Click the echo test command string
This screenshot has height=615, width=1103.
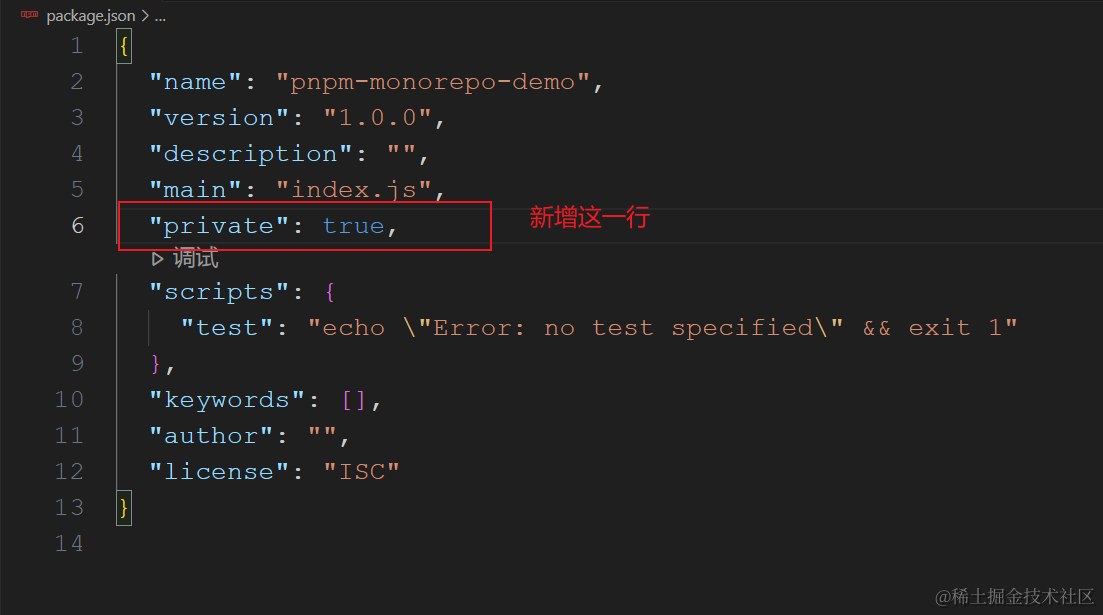pyautogui.click(x=663, y=327)
